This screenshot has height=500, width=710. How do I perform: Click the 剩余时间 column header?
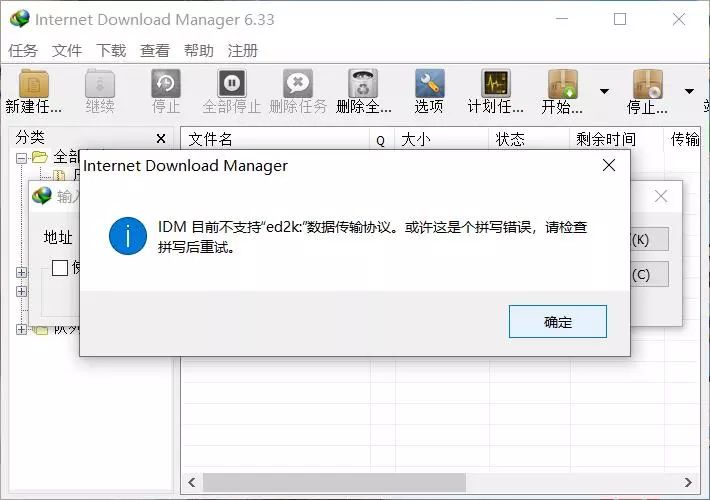(x=605, y=140)
